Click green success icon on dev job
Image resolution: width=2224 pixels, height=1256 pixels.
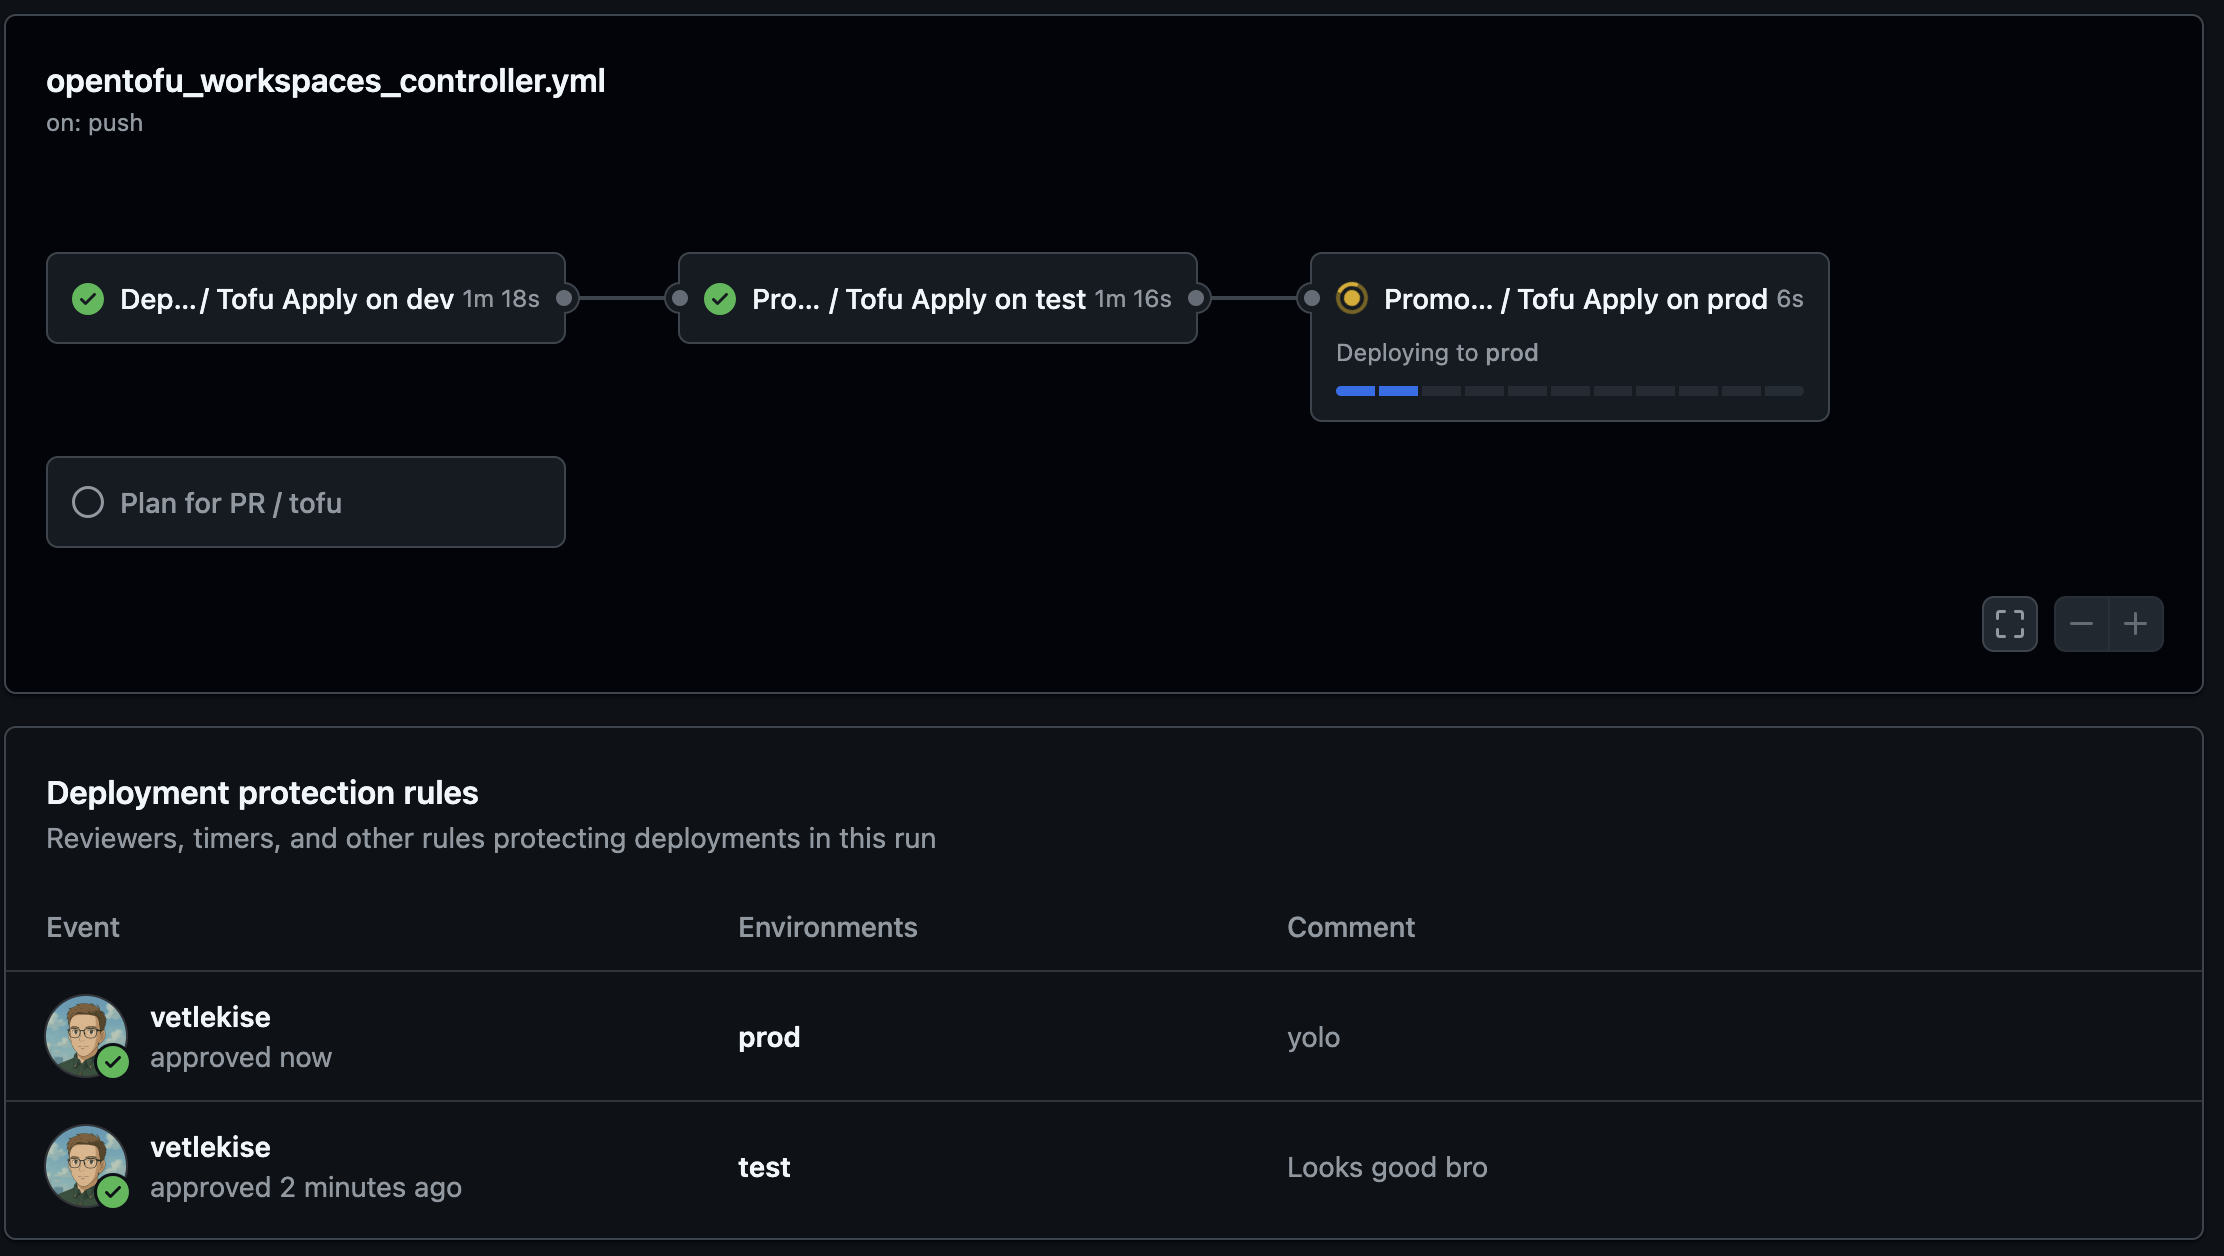pyautogui.click(x=88, y=299)
